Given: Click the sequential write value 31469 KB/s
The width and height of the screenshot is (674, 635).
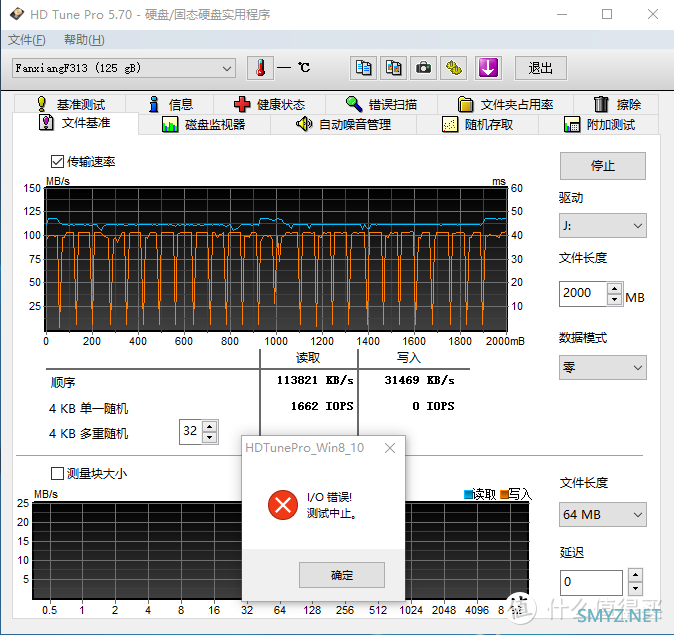Looking at the screenshot, I should point(419,380).
